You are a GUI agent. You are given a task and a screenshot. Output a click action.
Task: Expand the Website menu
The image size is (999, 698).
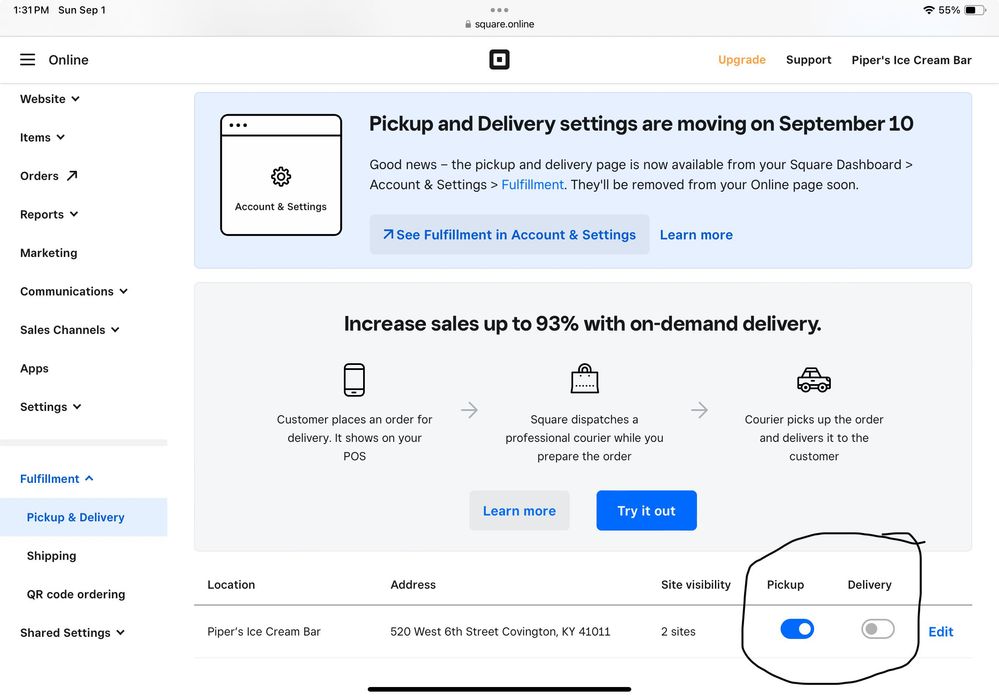(49, 99)
